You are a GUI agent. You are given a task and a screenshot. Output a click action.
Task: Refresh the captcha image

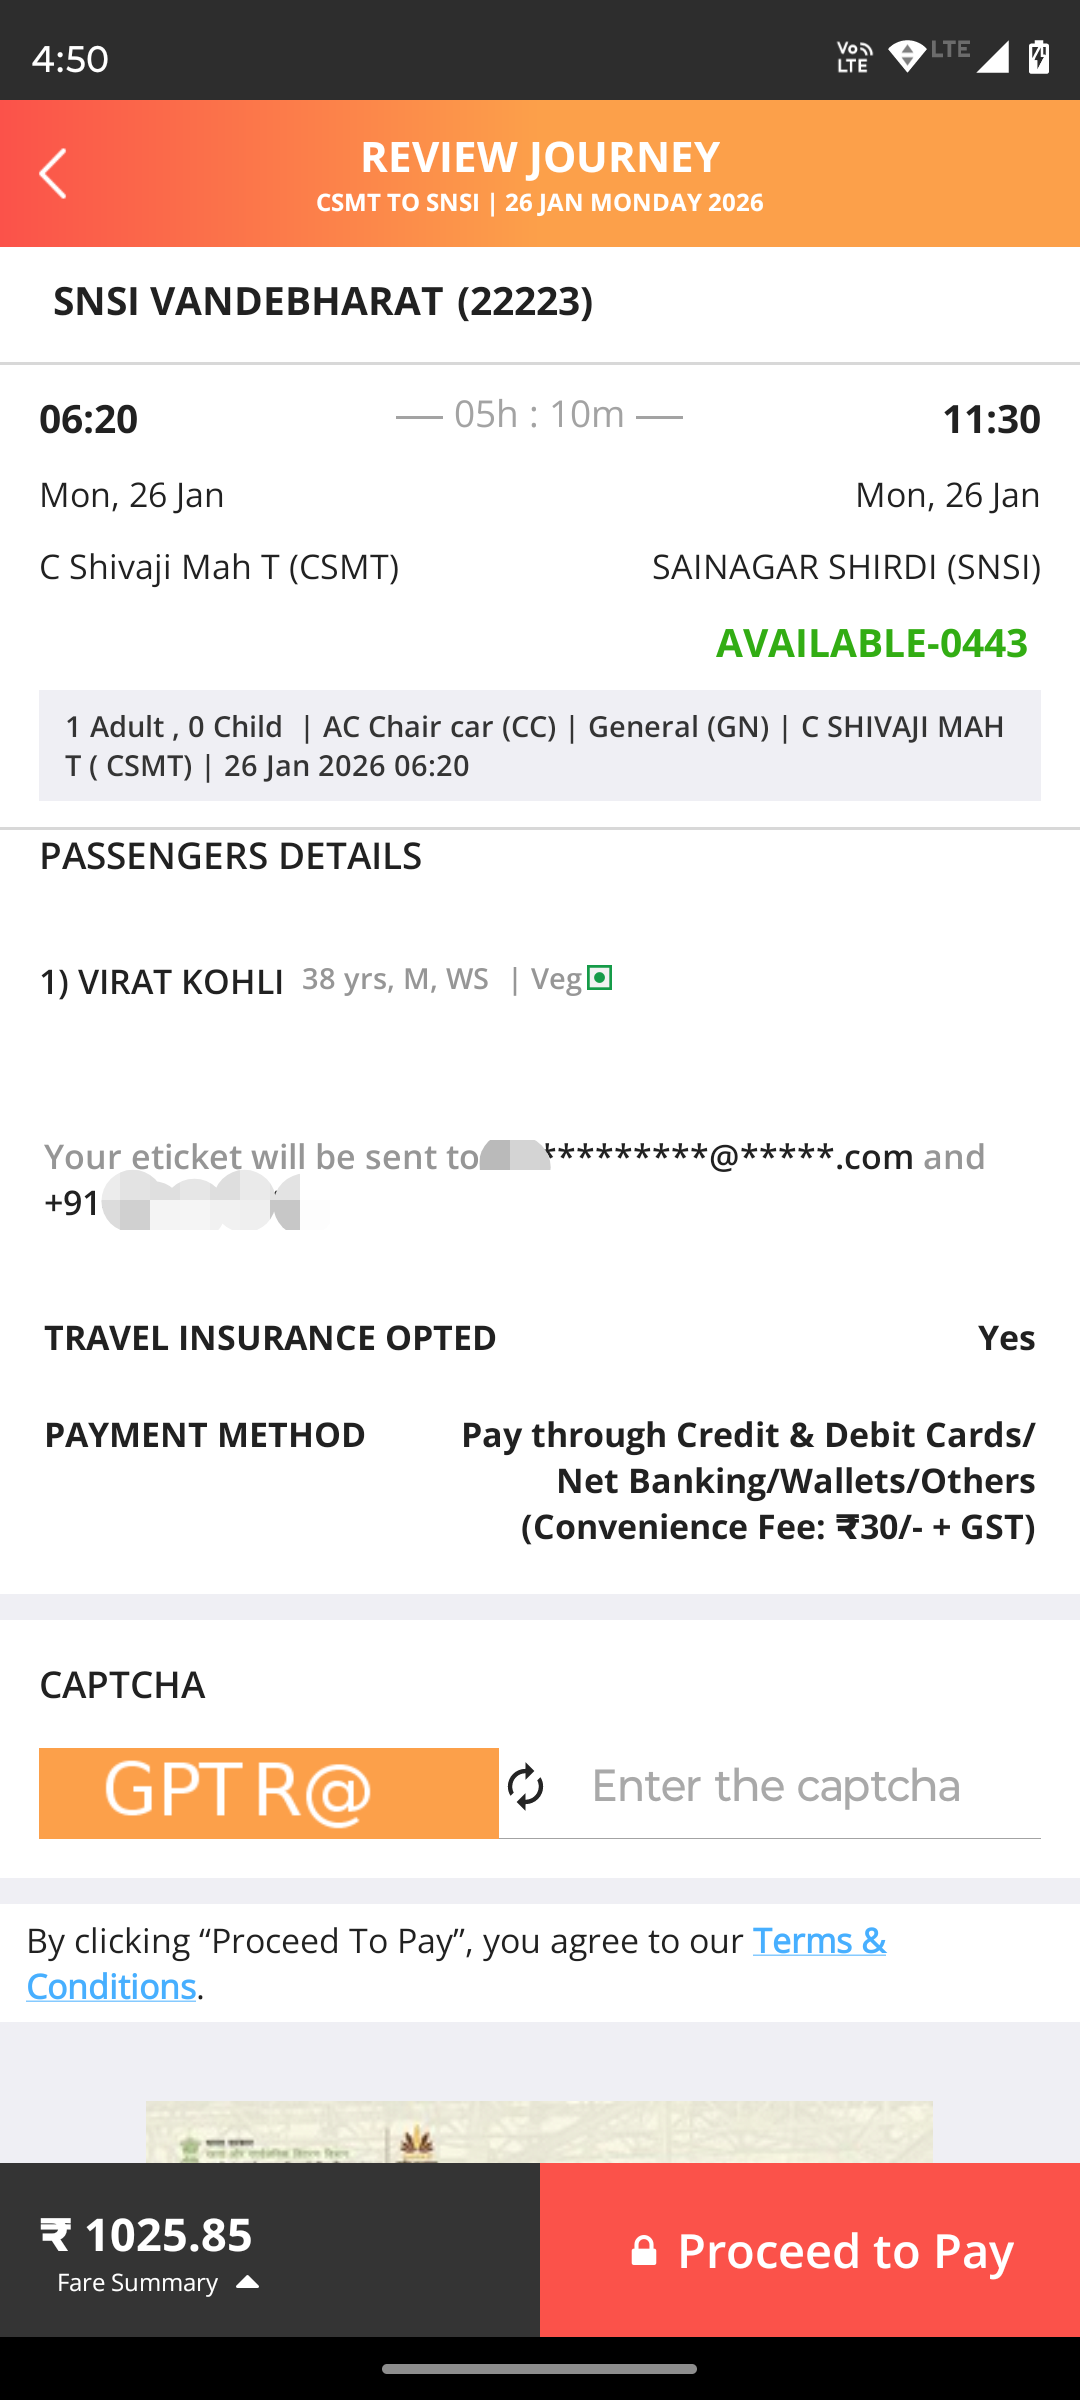pos(526,1787)
